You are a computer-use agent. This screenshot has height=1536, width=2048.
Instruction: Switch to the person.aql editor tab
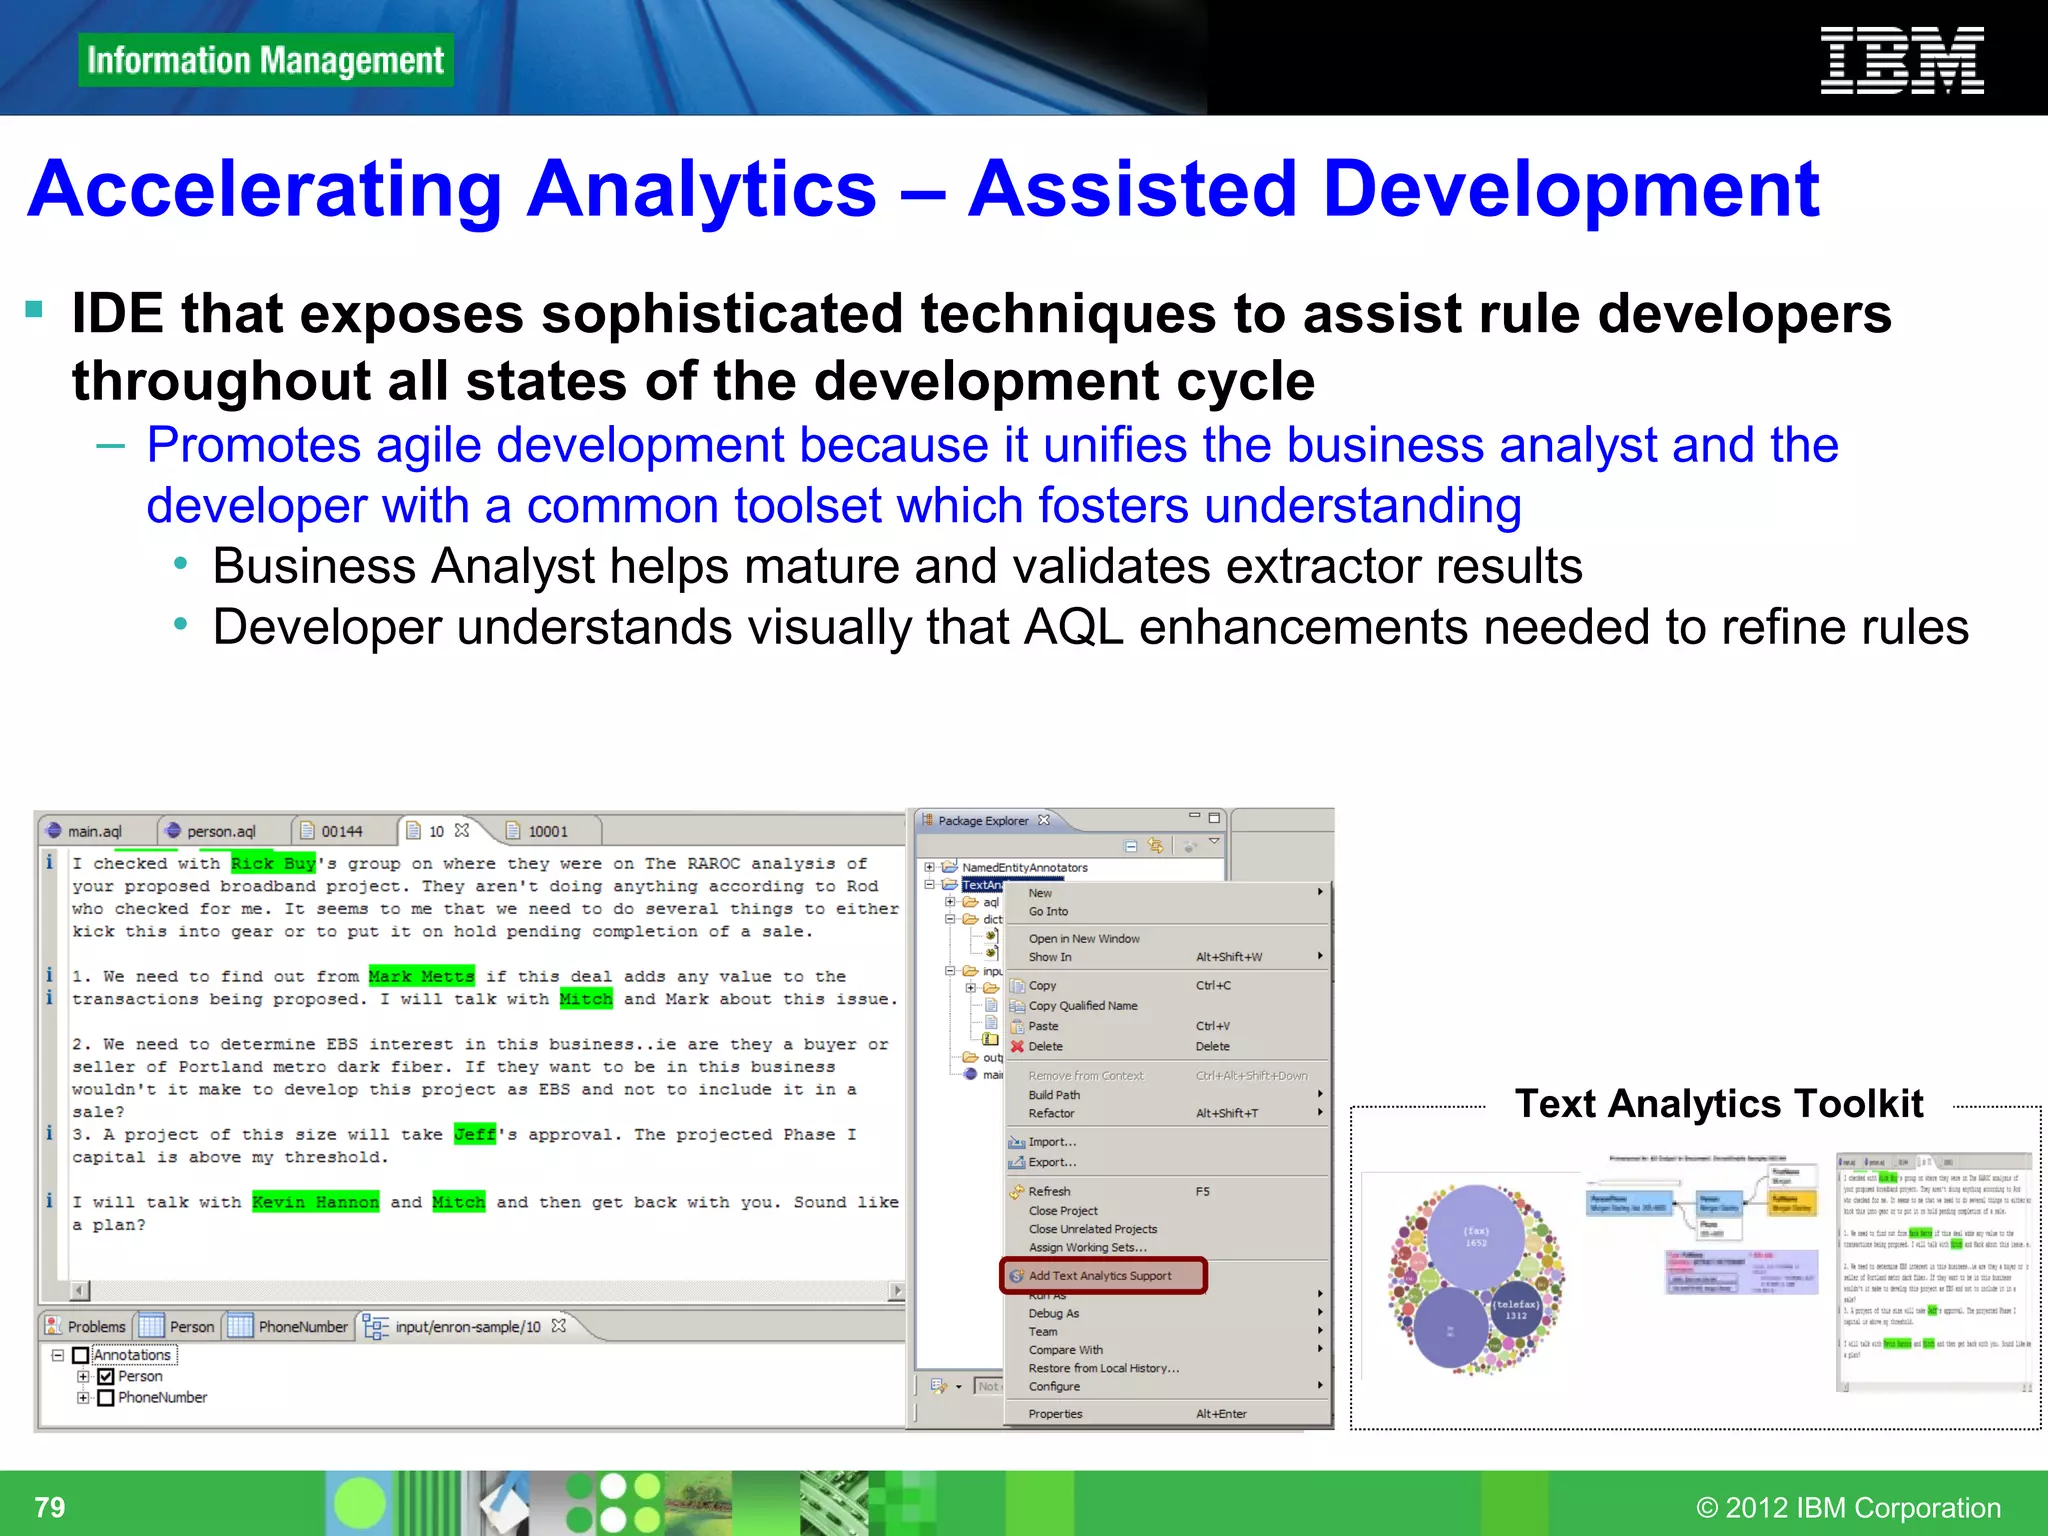pos(220,831)
